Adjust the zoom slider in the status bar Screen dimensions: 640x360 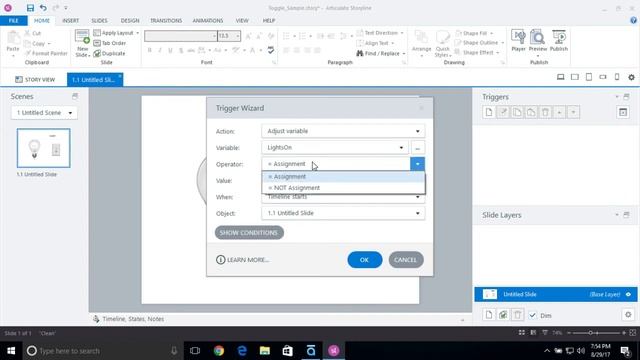pos(590,333)
